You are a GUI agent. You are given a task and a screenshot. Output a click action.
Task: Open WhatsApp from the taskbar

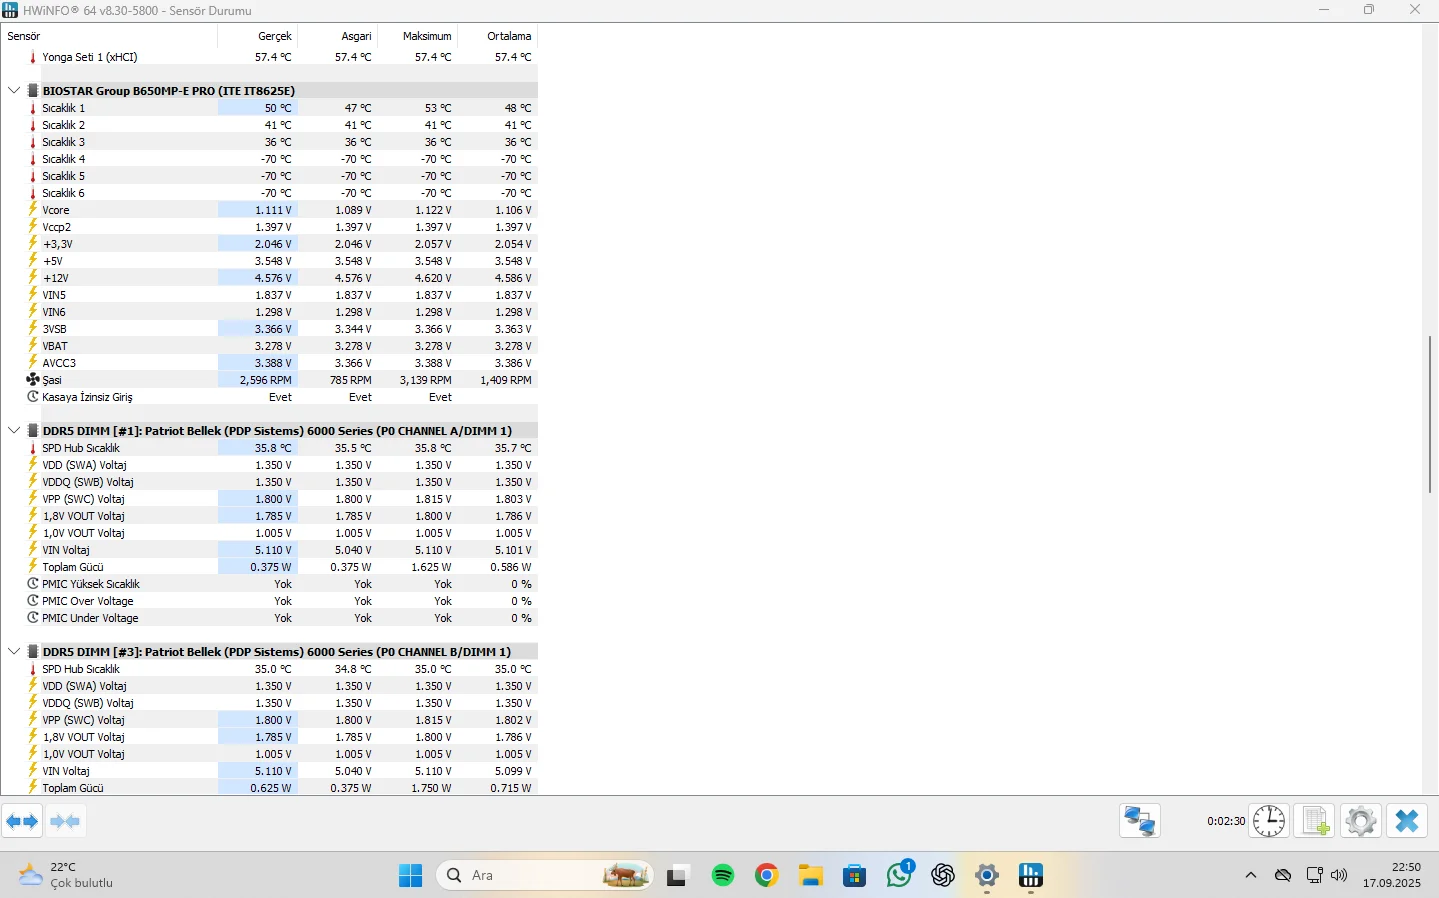point(899,876)
